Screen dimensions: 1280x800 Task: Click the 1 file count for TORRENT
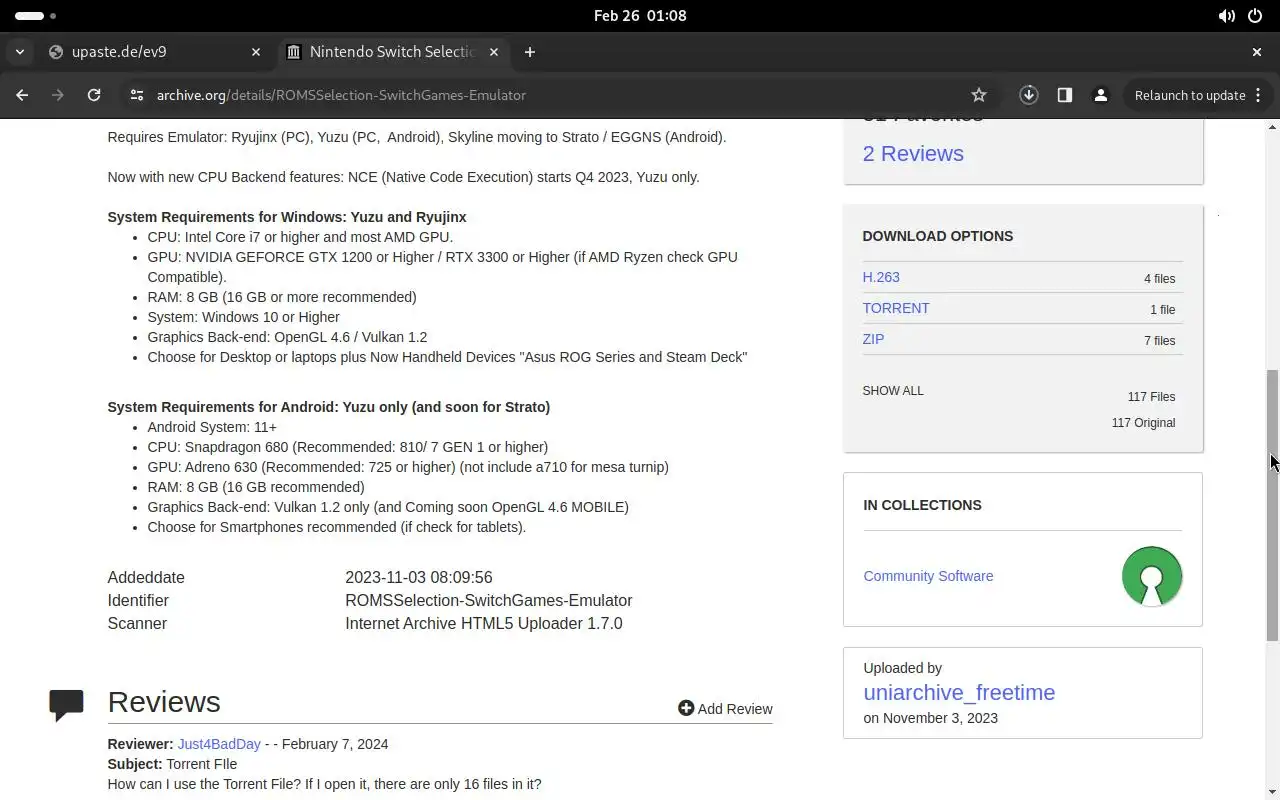click(x=1163, y=310)
